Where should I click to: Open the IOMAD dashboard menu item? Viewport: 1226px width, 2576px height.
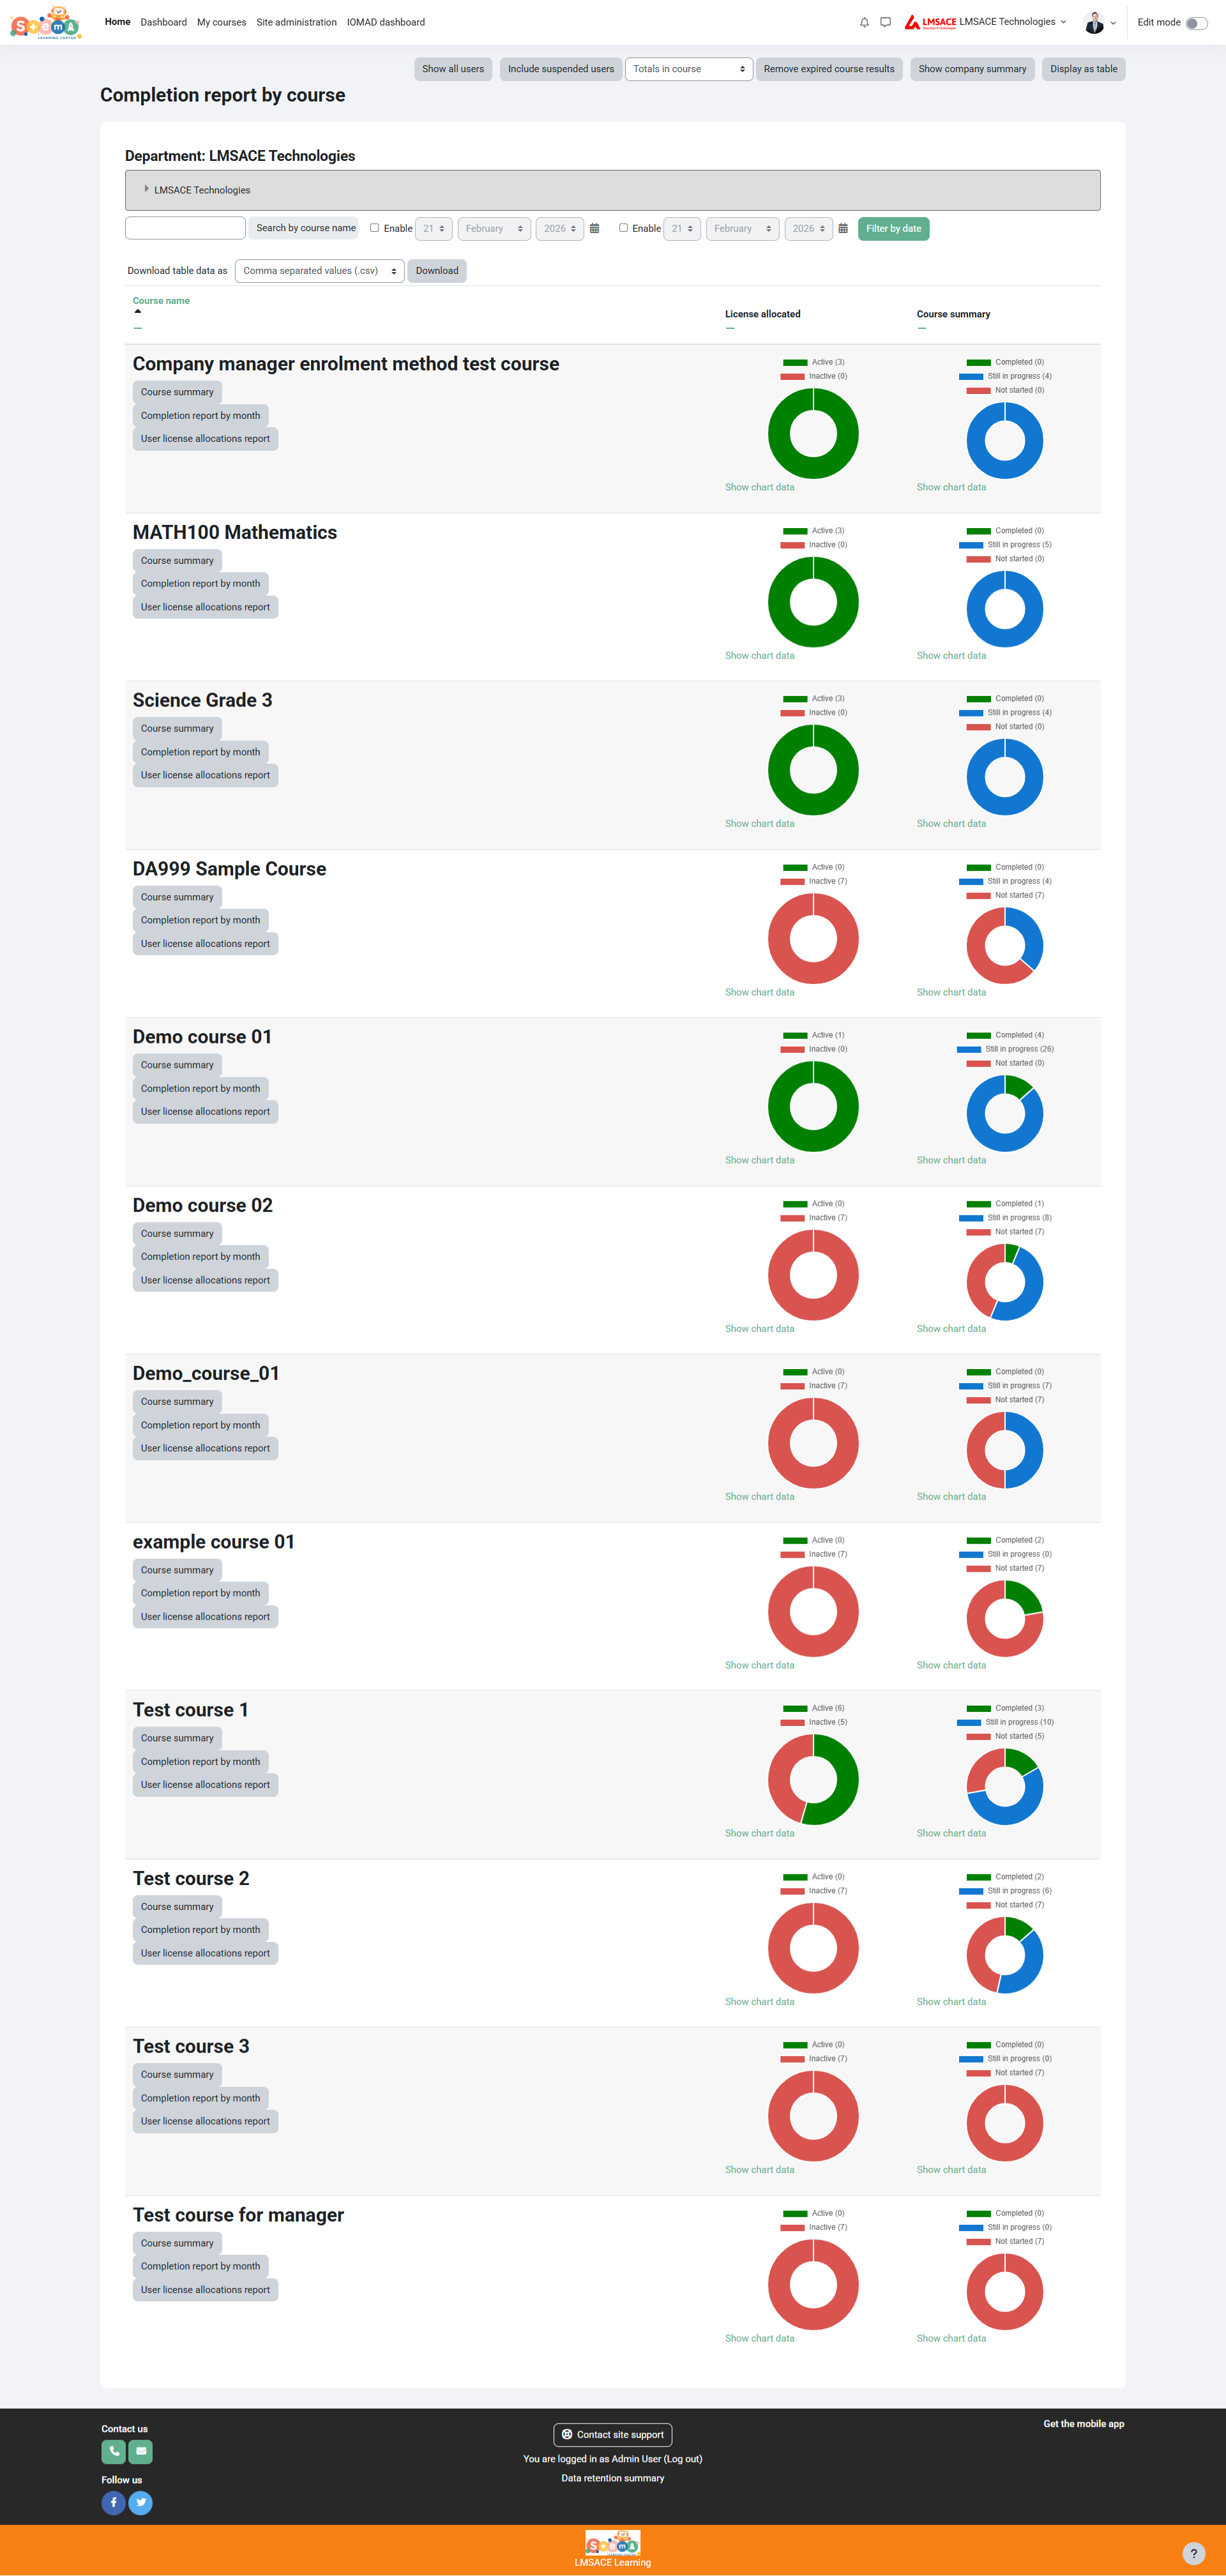(x=385, y=22)
